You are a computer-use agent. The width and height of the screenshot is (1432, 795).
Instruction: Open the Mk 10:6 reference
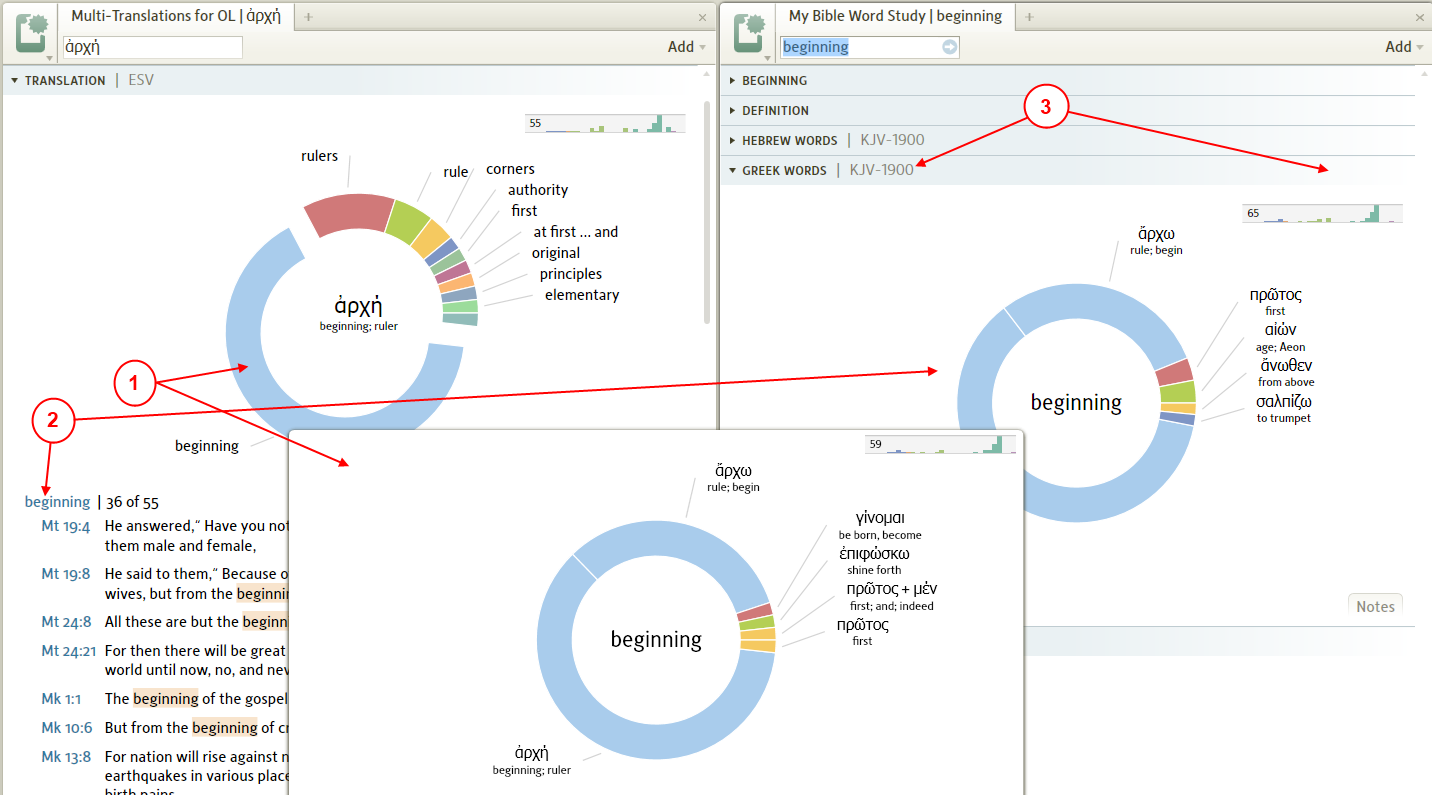[65, 728]
